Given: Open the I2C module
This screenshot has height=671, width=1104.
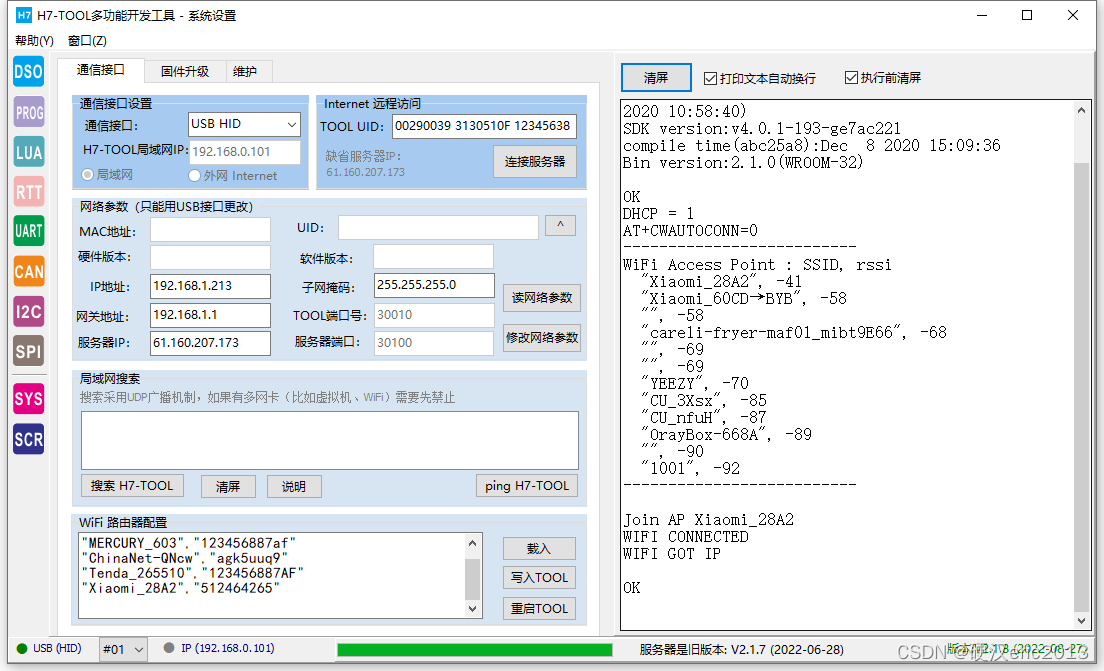Looking at the screenshot, I should (x=28, y=311).
